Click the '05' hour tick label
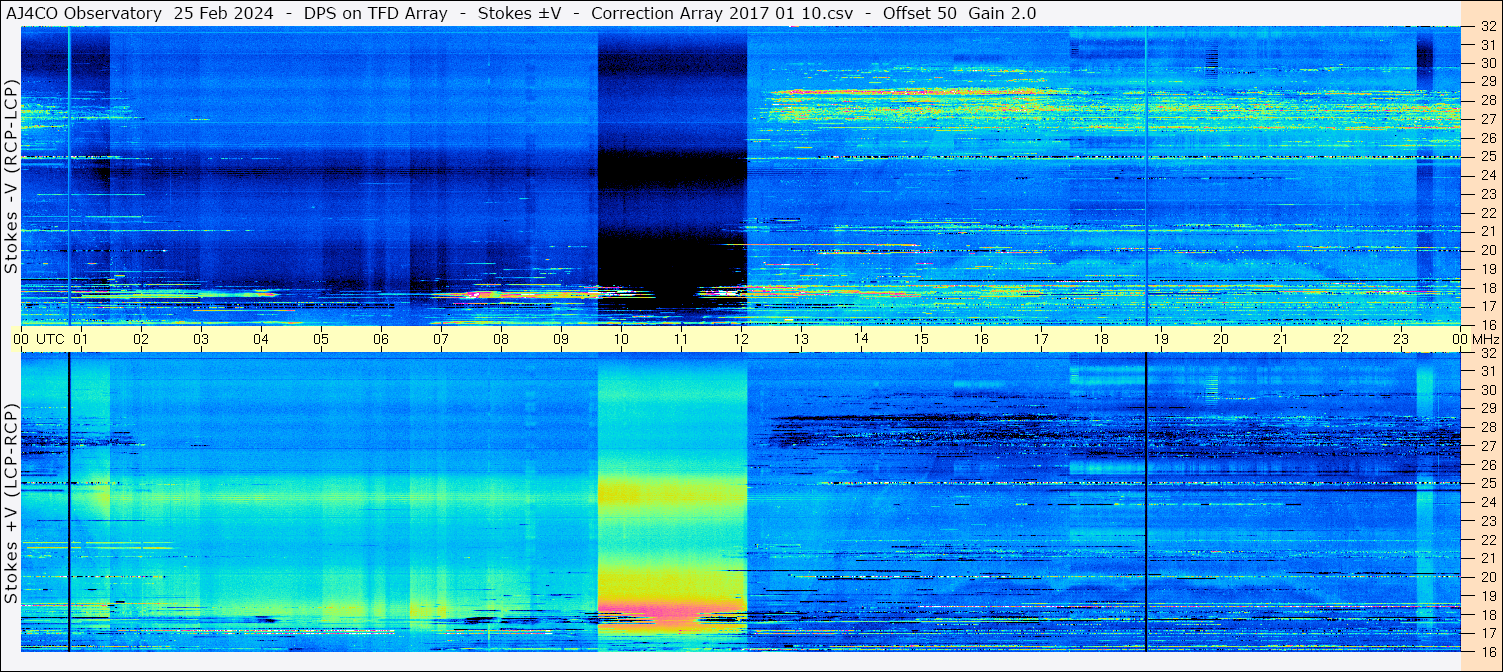Screen dimensions: 1503x672 tap(321, 339)
